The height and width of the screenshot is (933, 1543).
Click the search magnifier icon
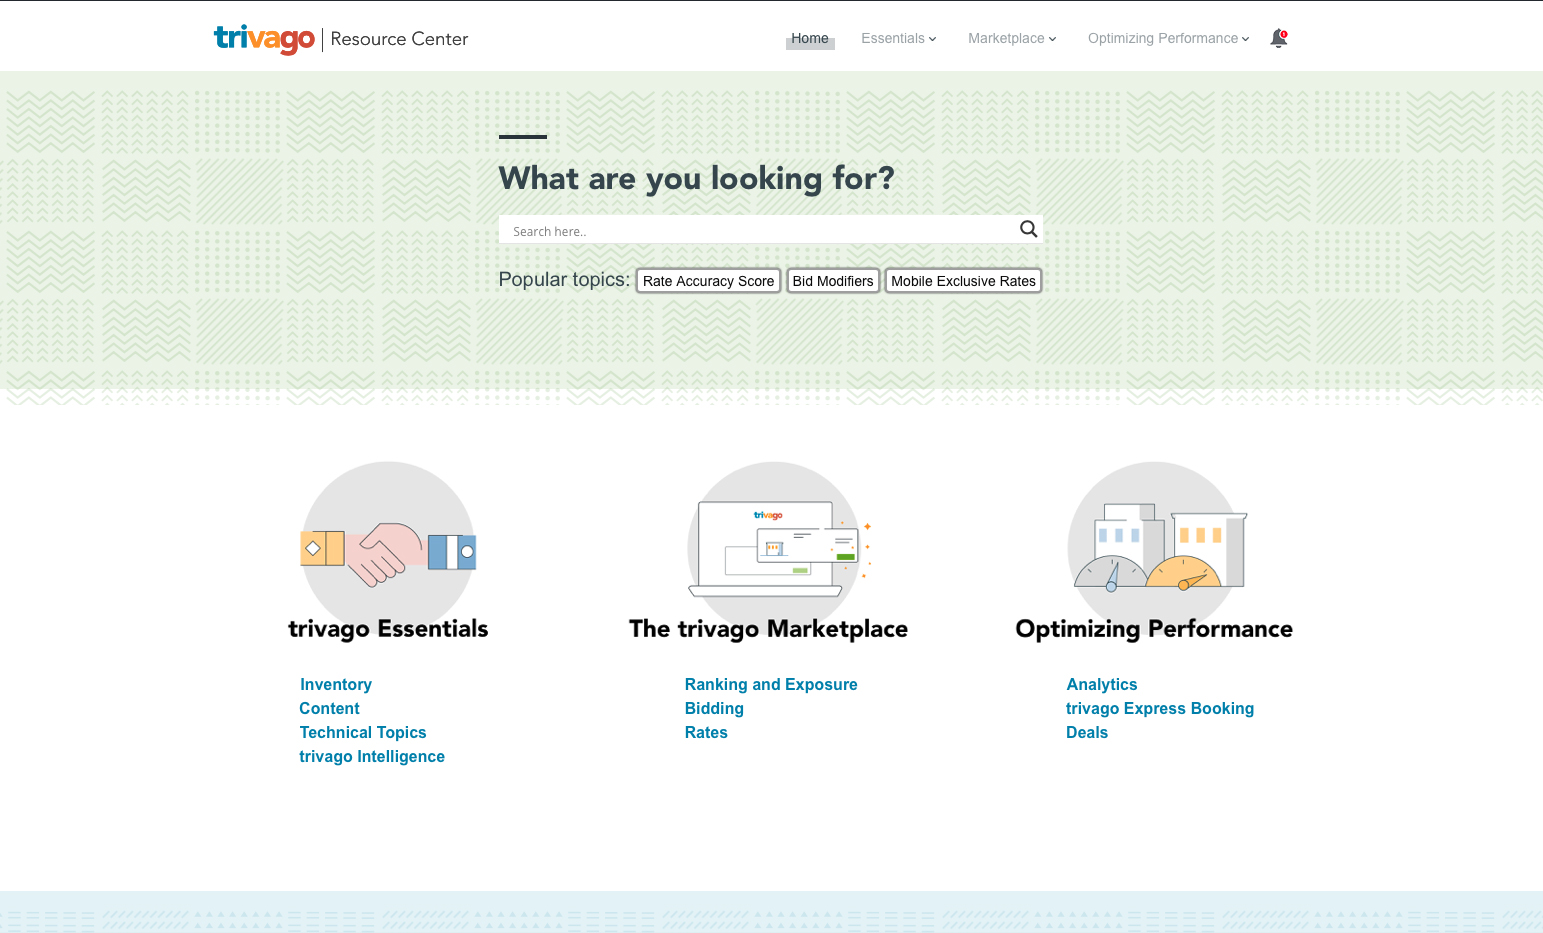[1028, 229]
